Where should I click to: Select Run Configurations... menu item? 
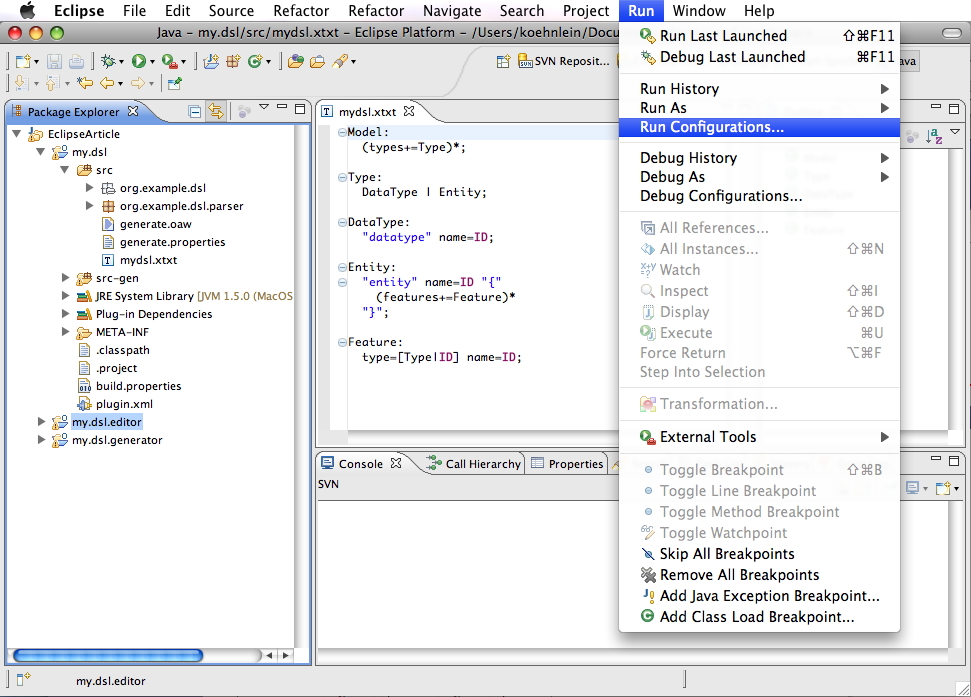[x=759, y=127]
